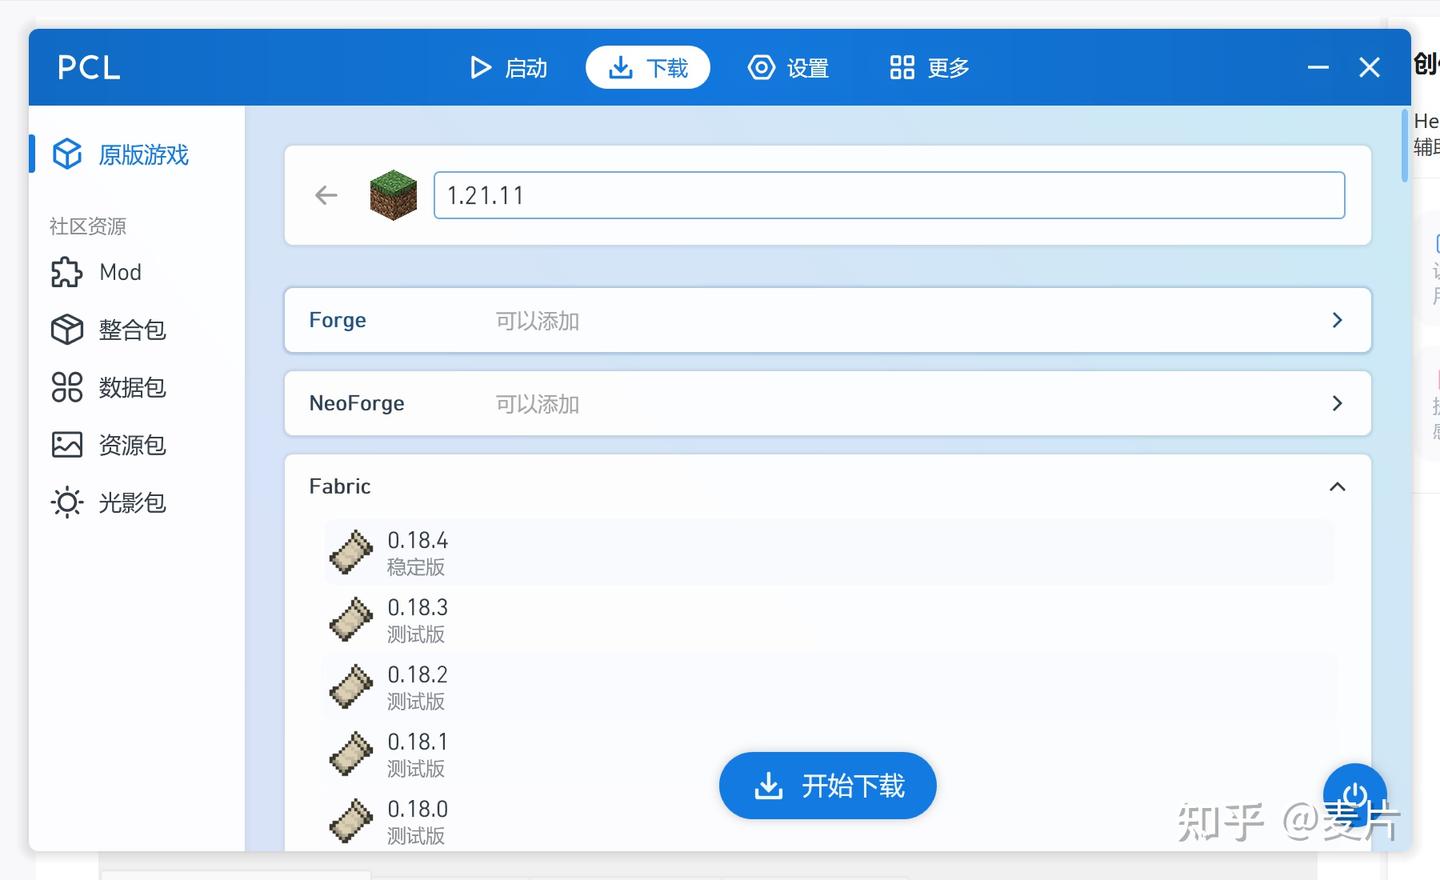The height and width of the screenshot is (880, 1440).
Task: Switch to the 下载 download tab
Action: click(x=648, y=68)
